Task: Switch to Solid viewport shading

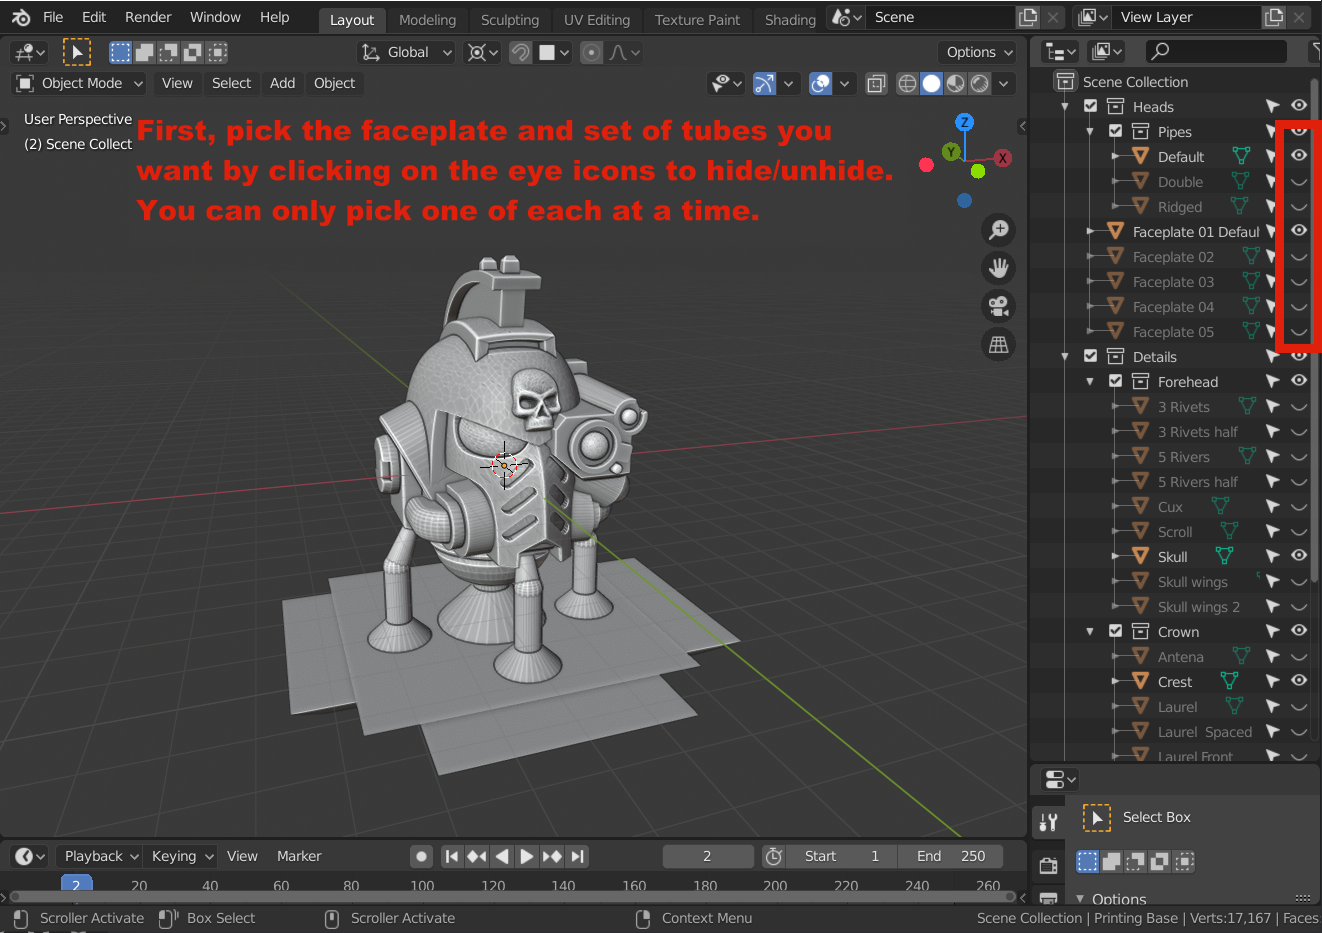Action: [x=931, y=83]
